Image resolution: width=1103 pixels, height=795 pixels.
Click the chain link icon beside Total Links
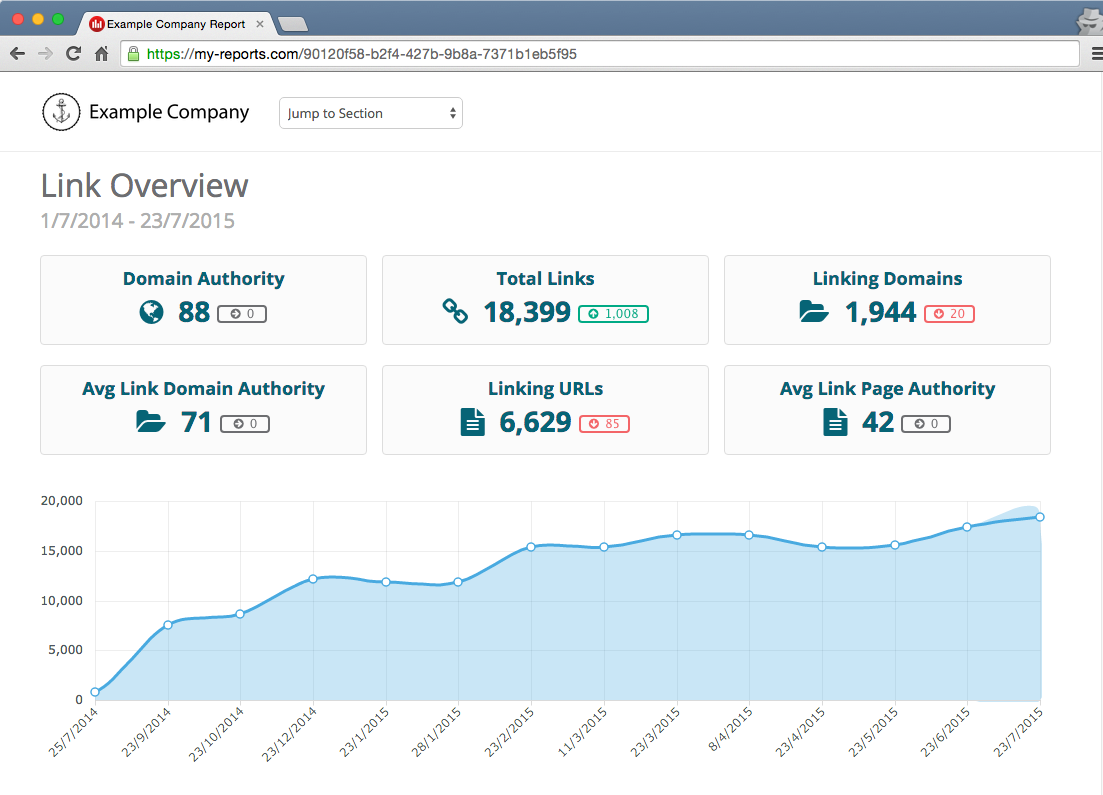coord(455,312)
